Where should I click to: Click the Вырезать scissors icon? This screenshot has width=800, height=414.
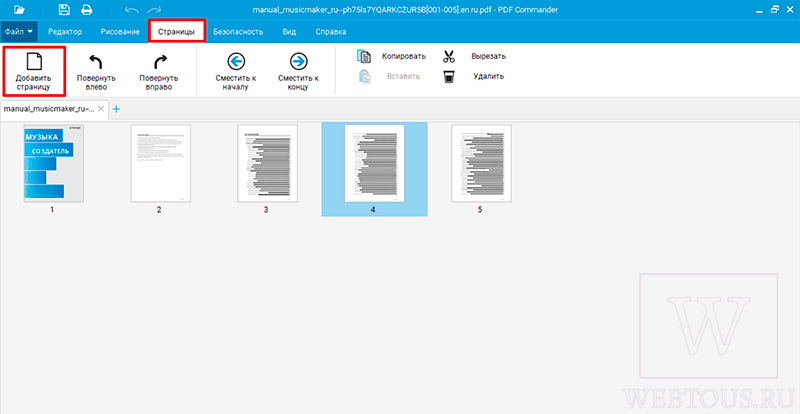click(x=448, y=56)
